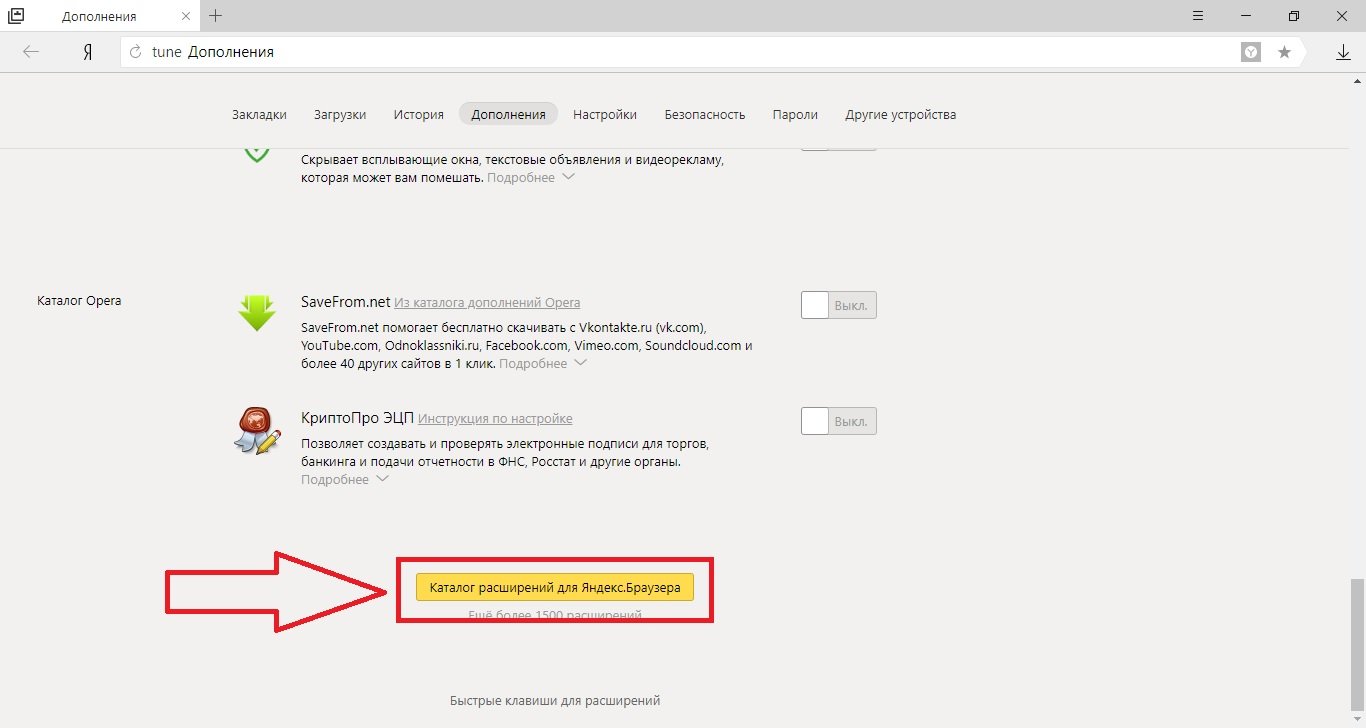Click the Yandex protect icon in address bar

click(1251, 52)
